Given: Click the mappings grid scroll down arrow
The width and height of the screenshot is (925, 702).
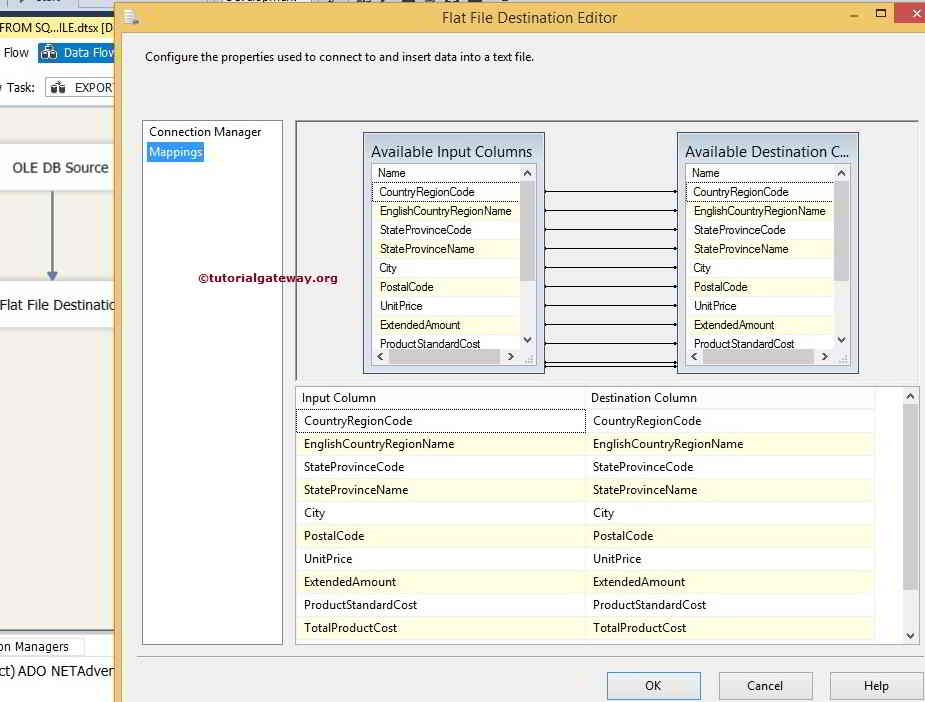Looking at the screenshot, I should 910,634.
